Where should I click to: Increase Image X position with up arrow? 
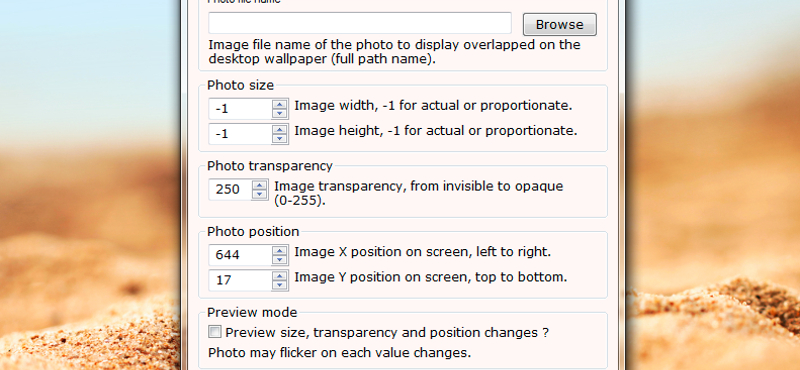279,250
